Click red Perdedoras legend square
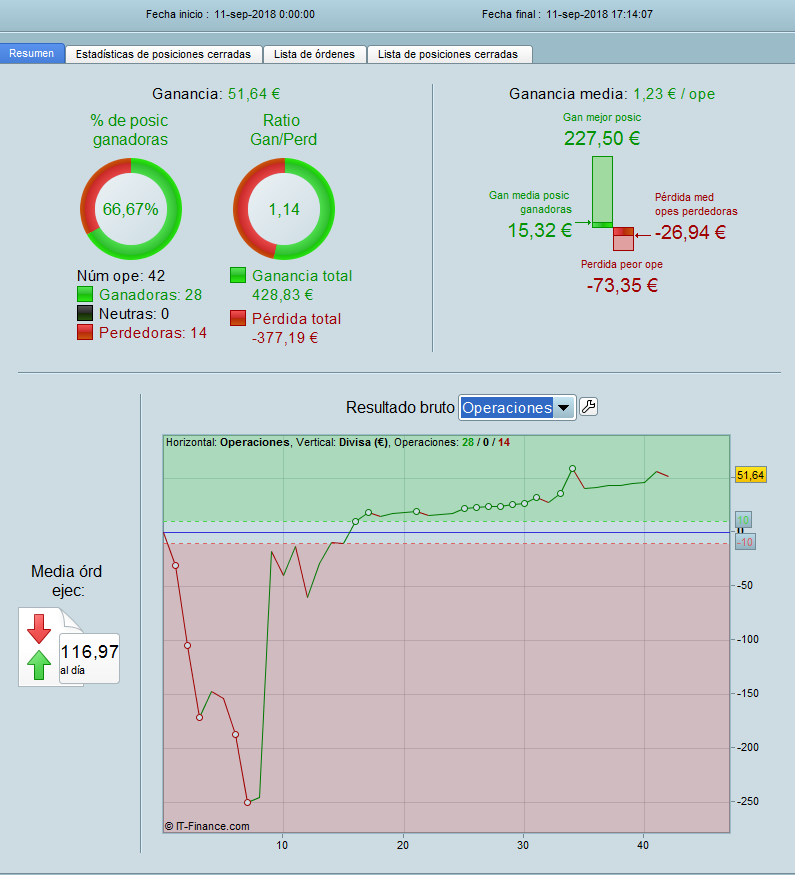 click(85, 332)
